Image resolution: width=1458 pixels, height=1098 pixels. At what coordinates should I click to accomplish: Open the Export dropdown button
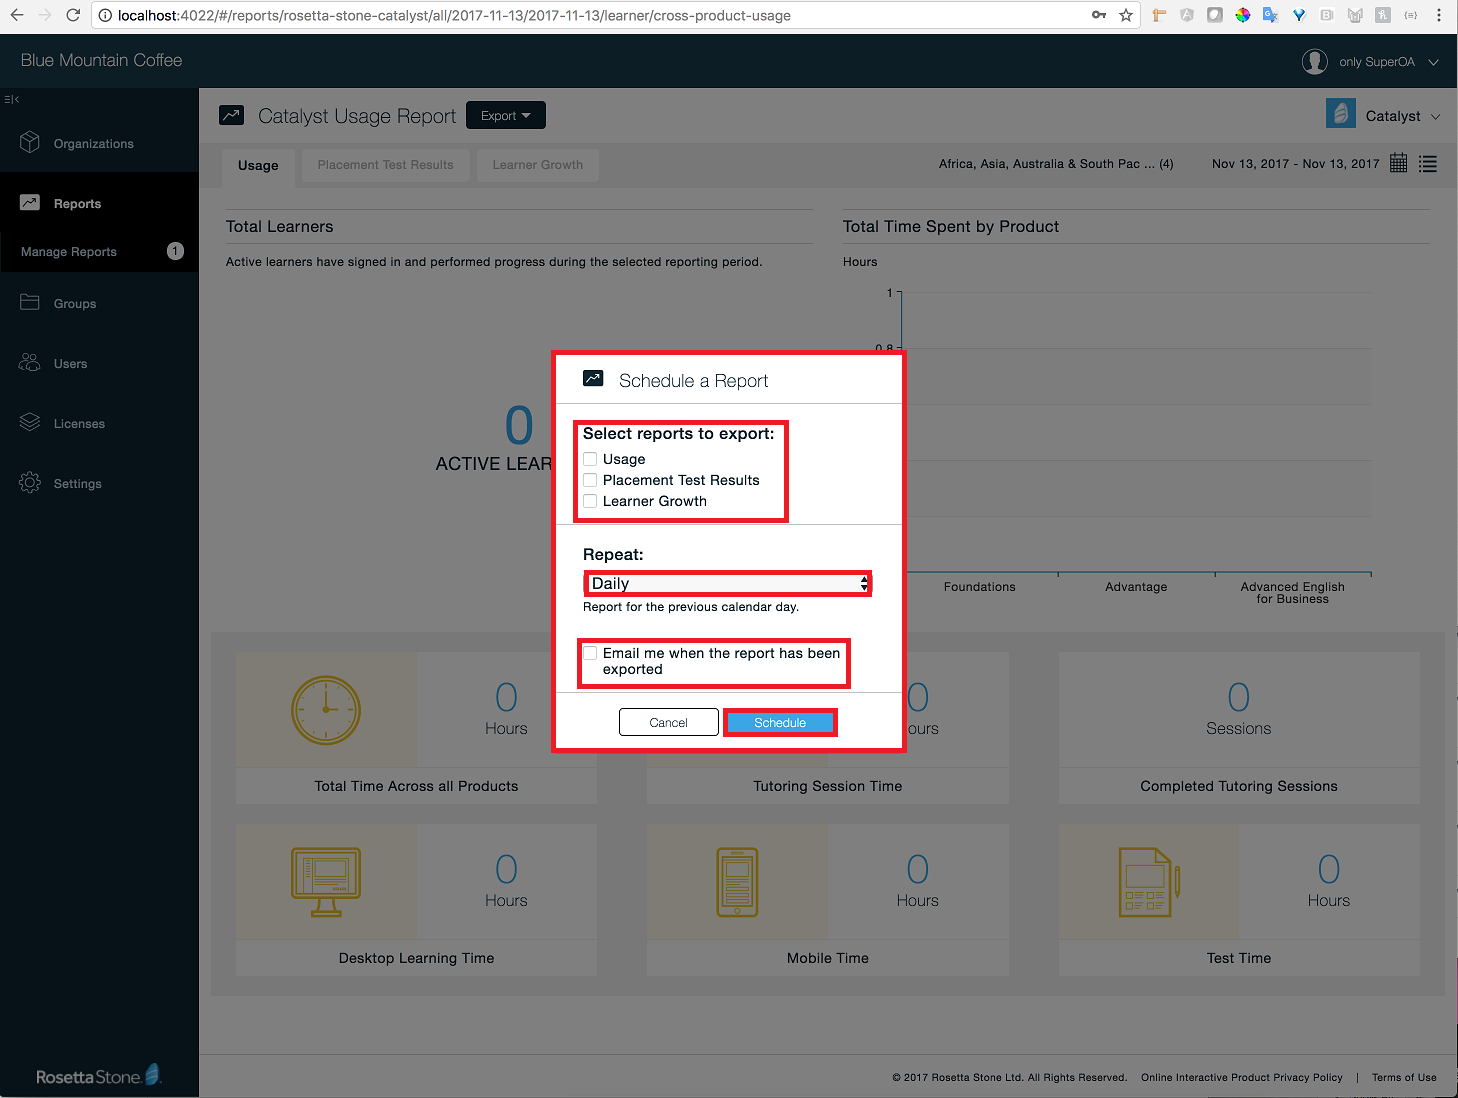(x=506, y=115)
